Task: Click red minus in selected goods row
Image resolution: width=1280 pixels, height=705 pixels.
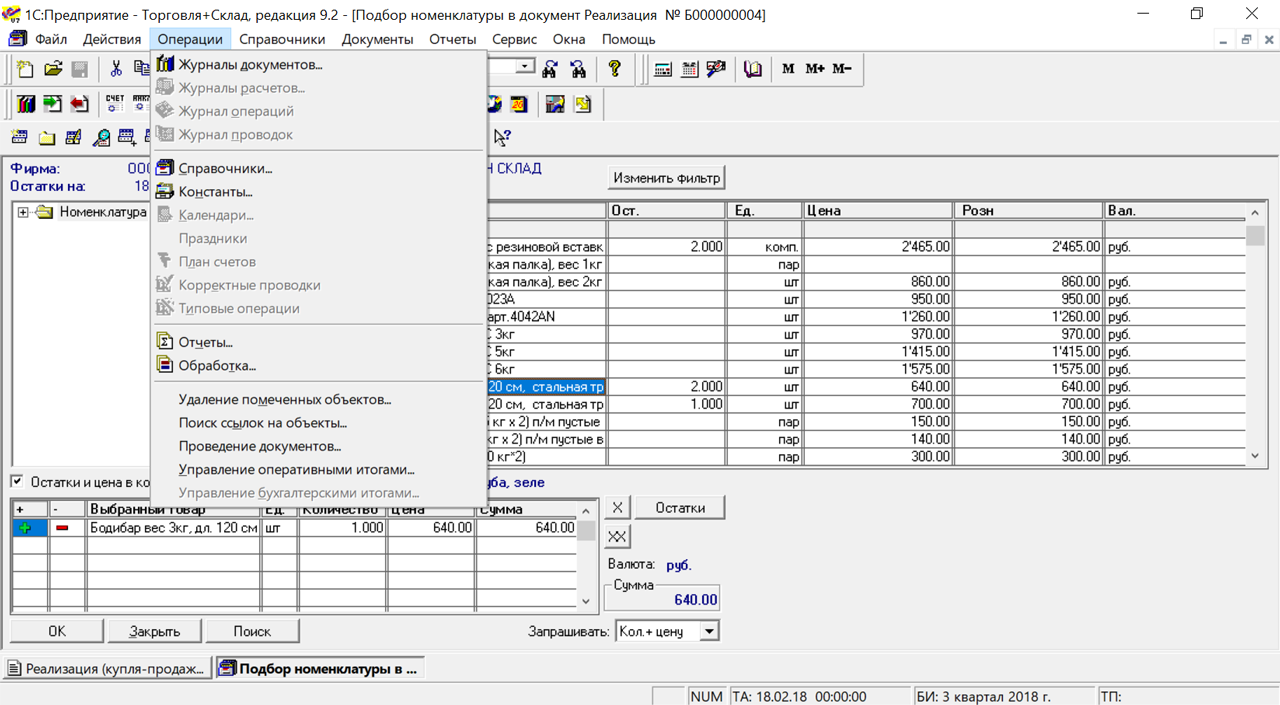Action: [x=63, y=528]
